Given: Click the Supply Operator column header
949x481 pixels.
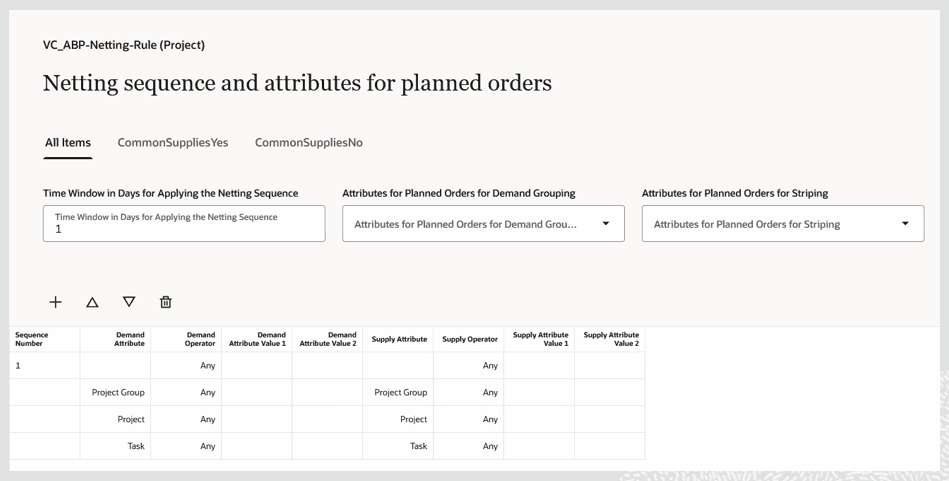Looking at the screenshot, I should (x=469, y=340).
